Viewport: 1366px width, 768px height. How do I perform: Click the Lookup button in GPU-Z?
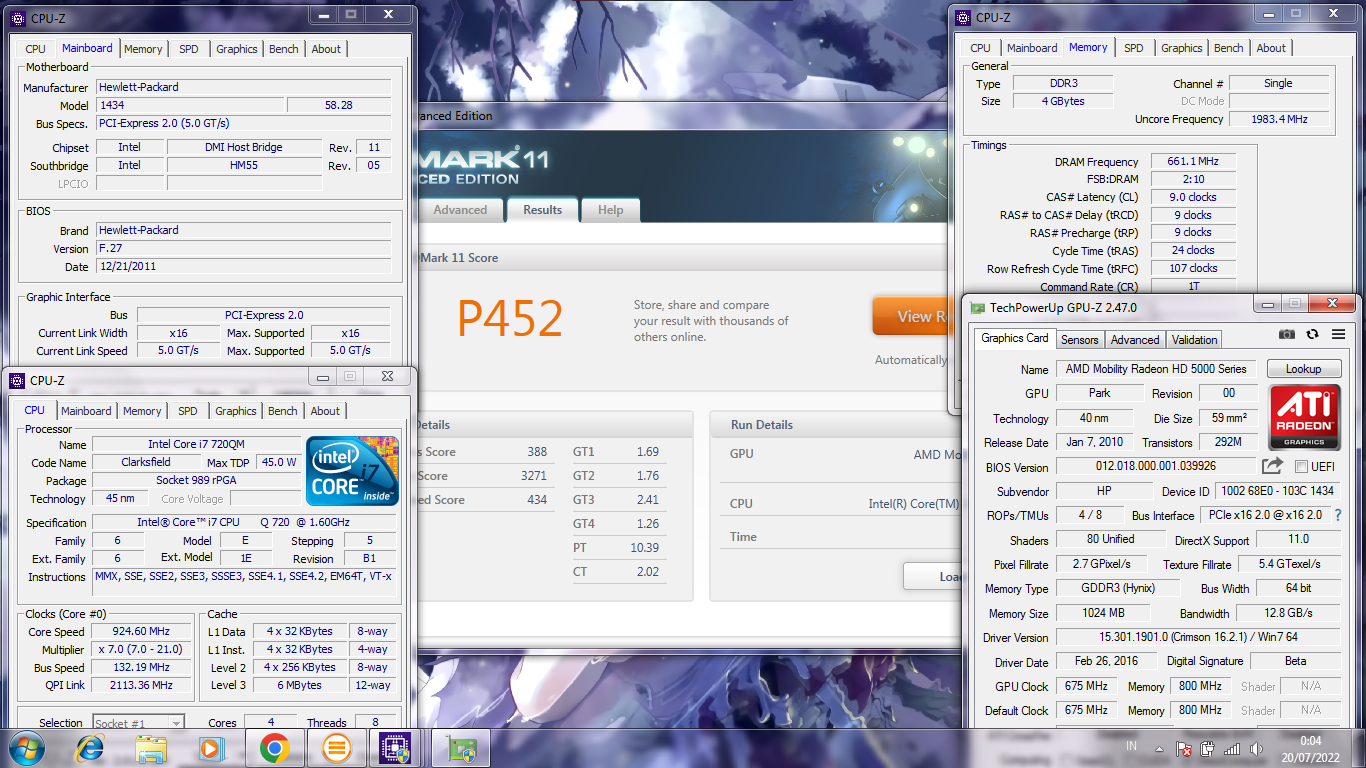point(1303,369)
